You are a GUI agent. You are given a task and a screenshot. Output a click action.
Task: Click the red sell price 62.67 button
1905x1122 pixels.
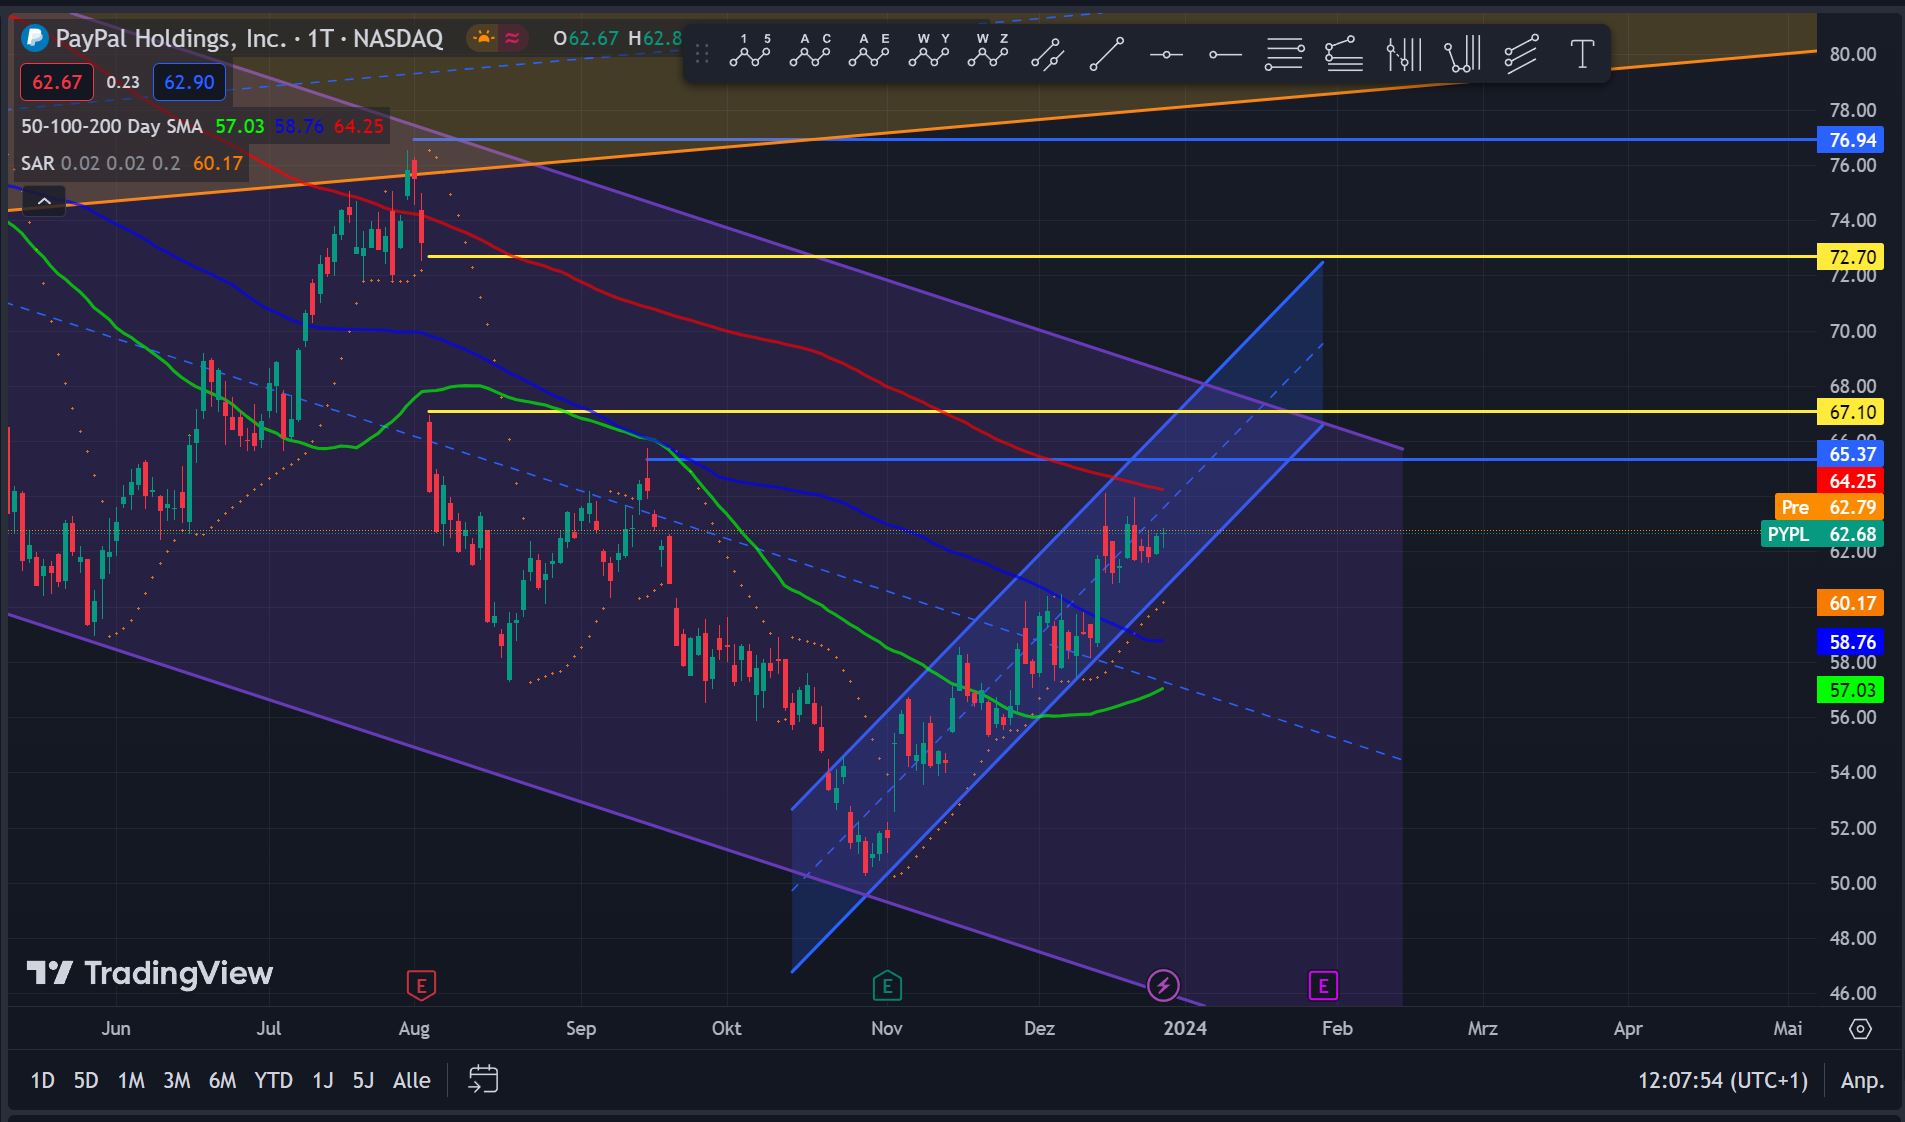[x=57, y=82]
